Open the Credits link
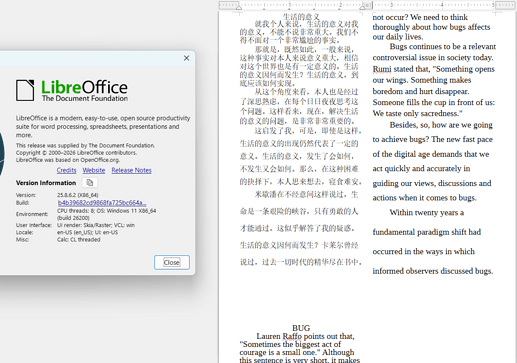The width and height of the screenshot is (517, 363). point(66,170)
